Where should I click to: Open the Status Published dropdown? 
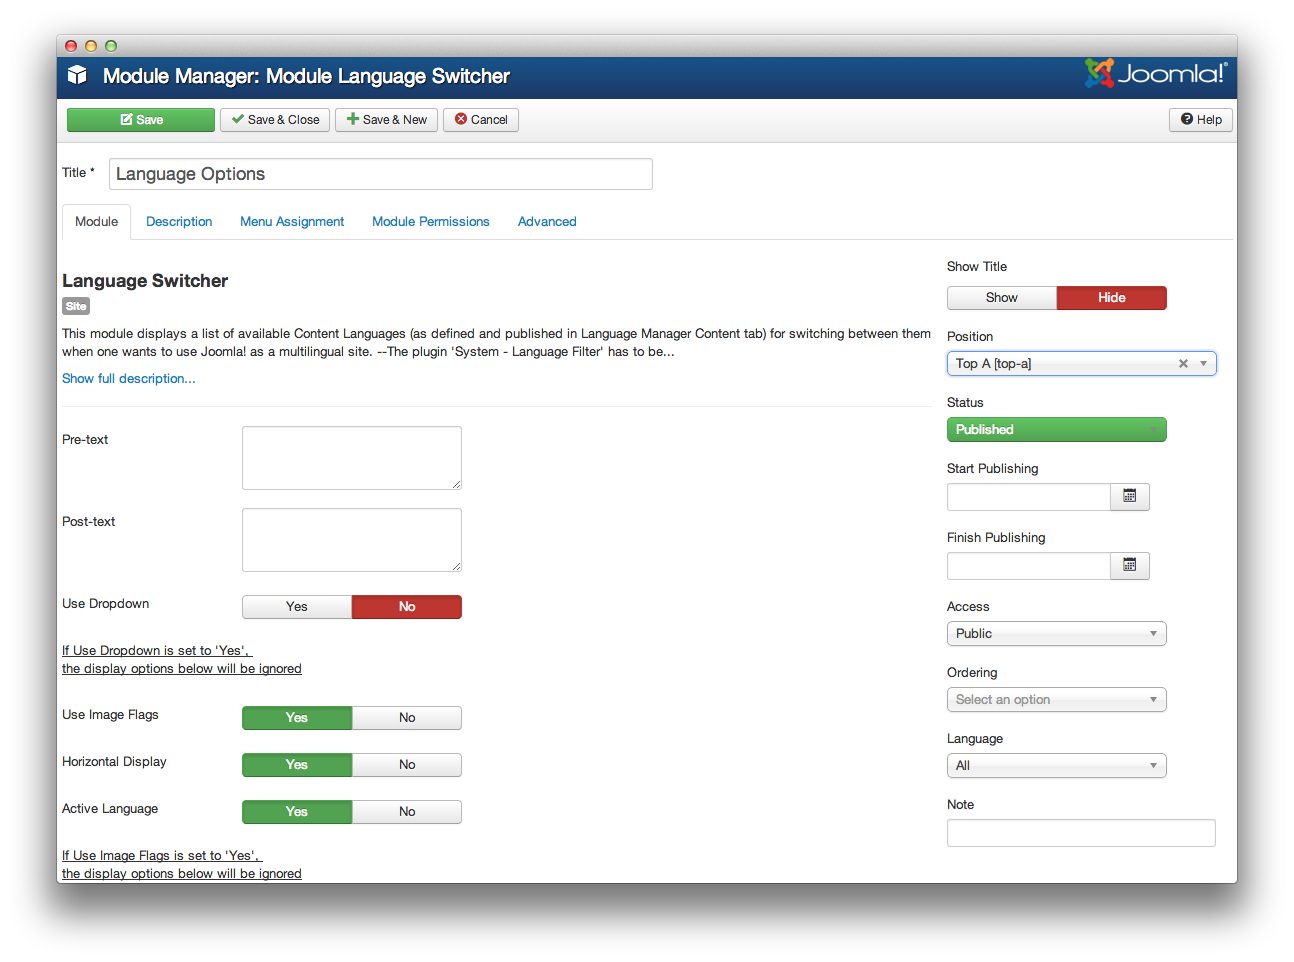tap(1056, 430)
